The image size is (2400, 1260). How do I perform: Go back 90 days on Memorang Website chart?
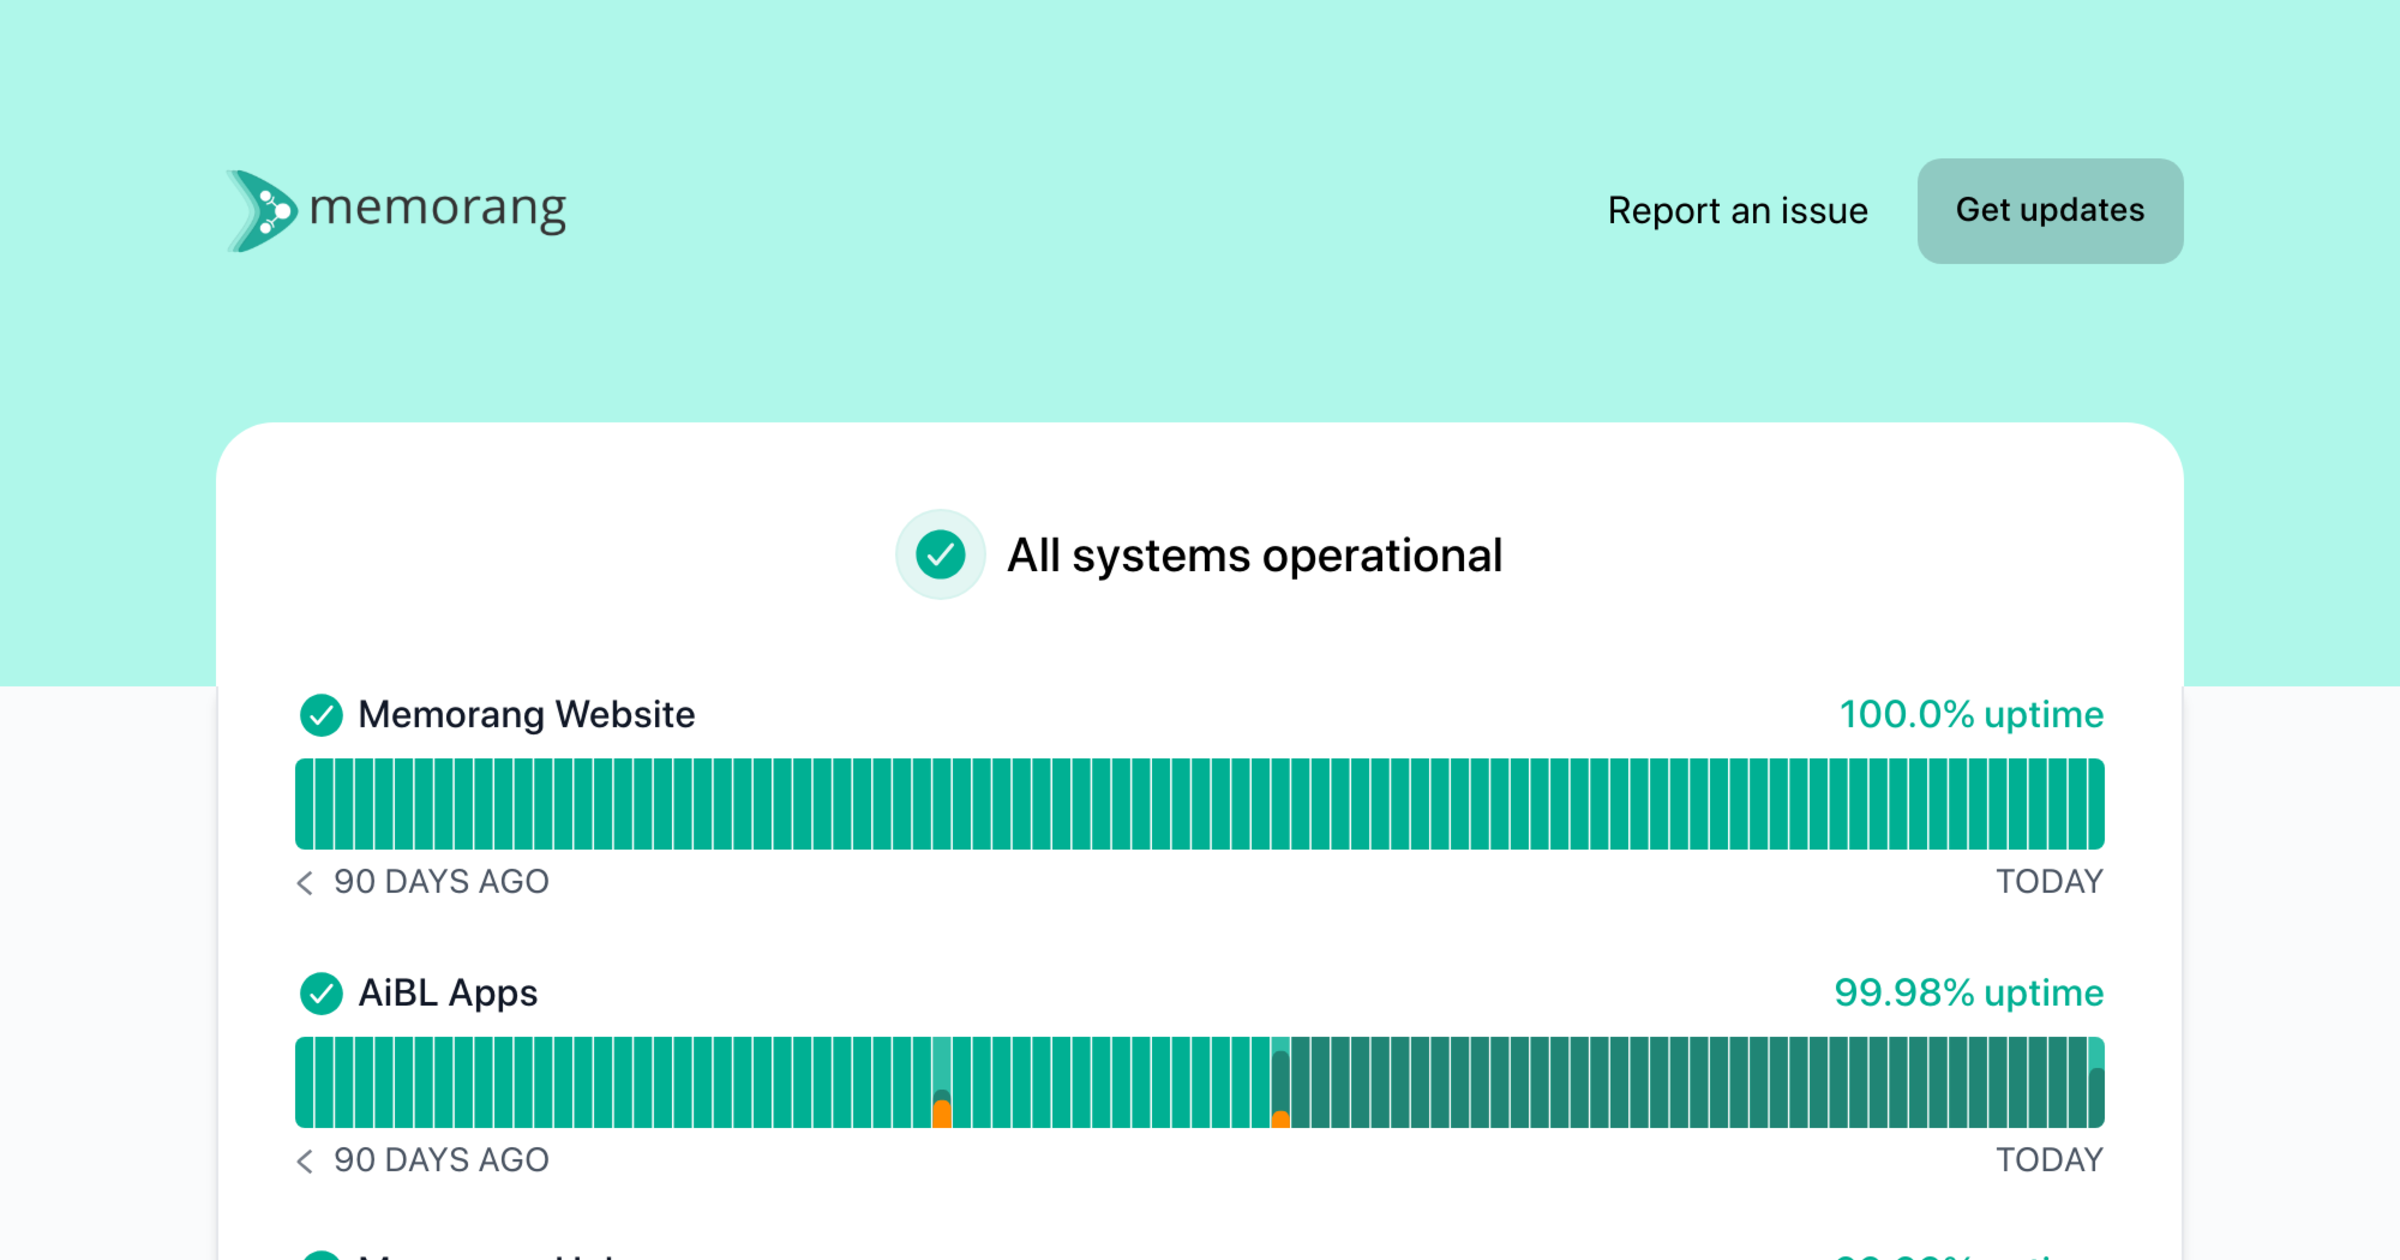305,882
